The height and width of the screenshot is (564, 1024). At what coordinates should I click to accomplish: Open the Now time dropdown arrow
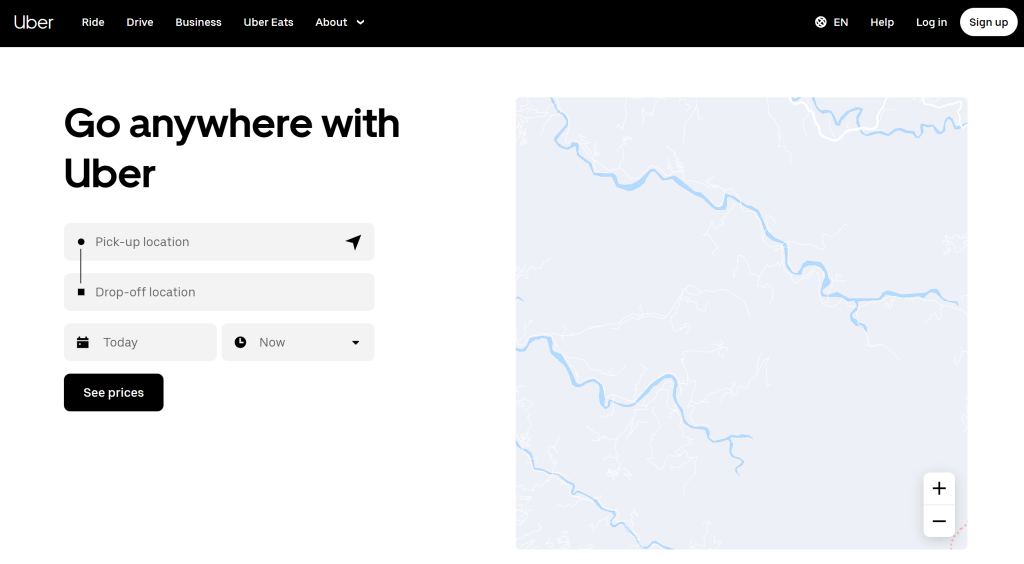(x=355, y=343)
